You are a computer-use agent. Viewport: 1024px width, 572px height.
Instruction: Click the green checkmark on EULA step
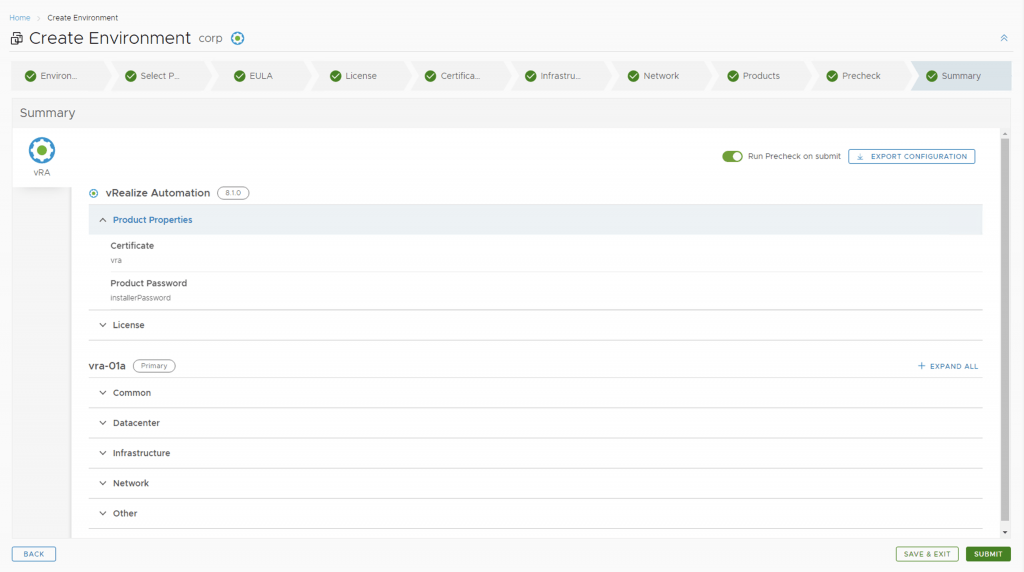coord(240,76)
